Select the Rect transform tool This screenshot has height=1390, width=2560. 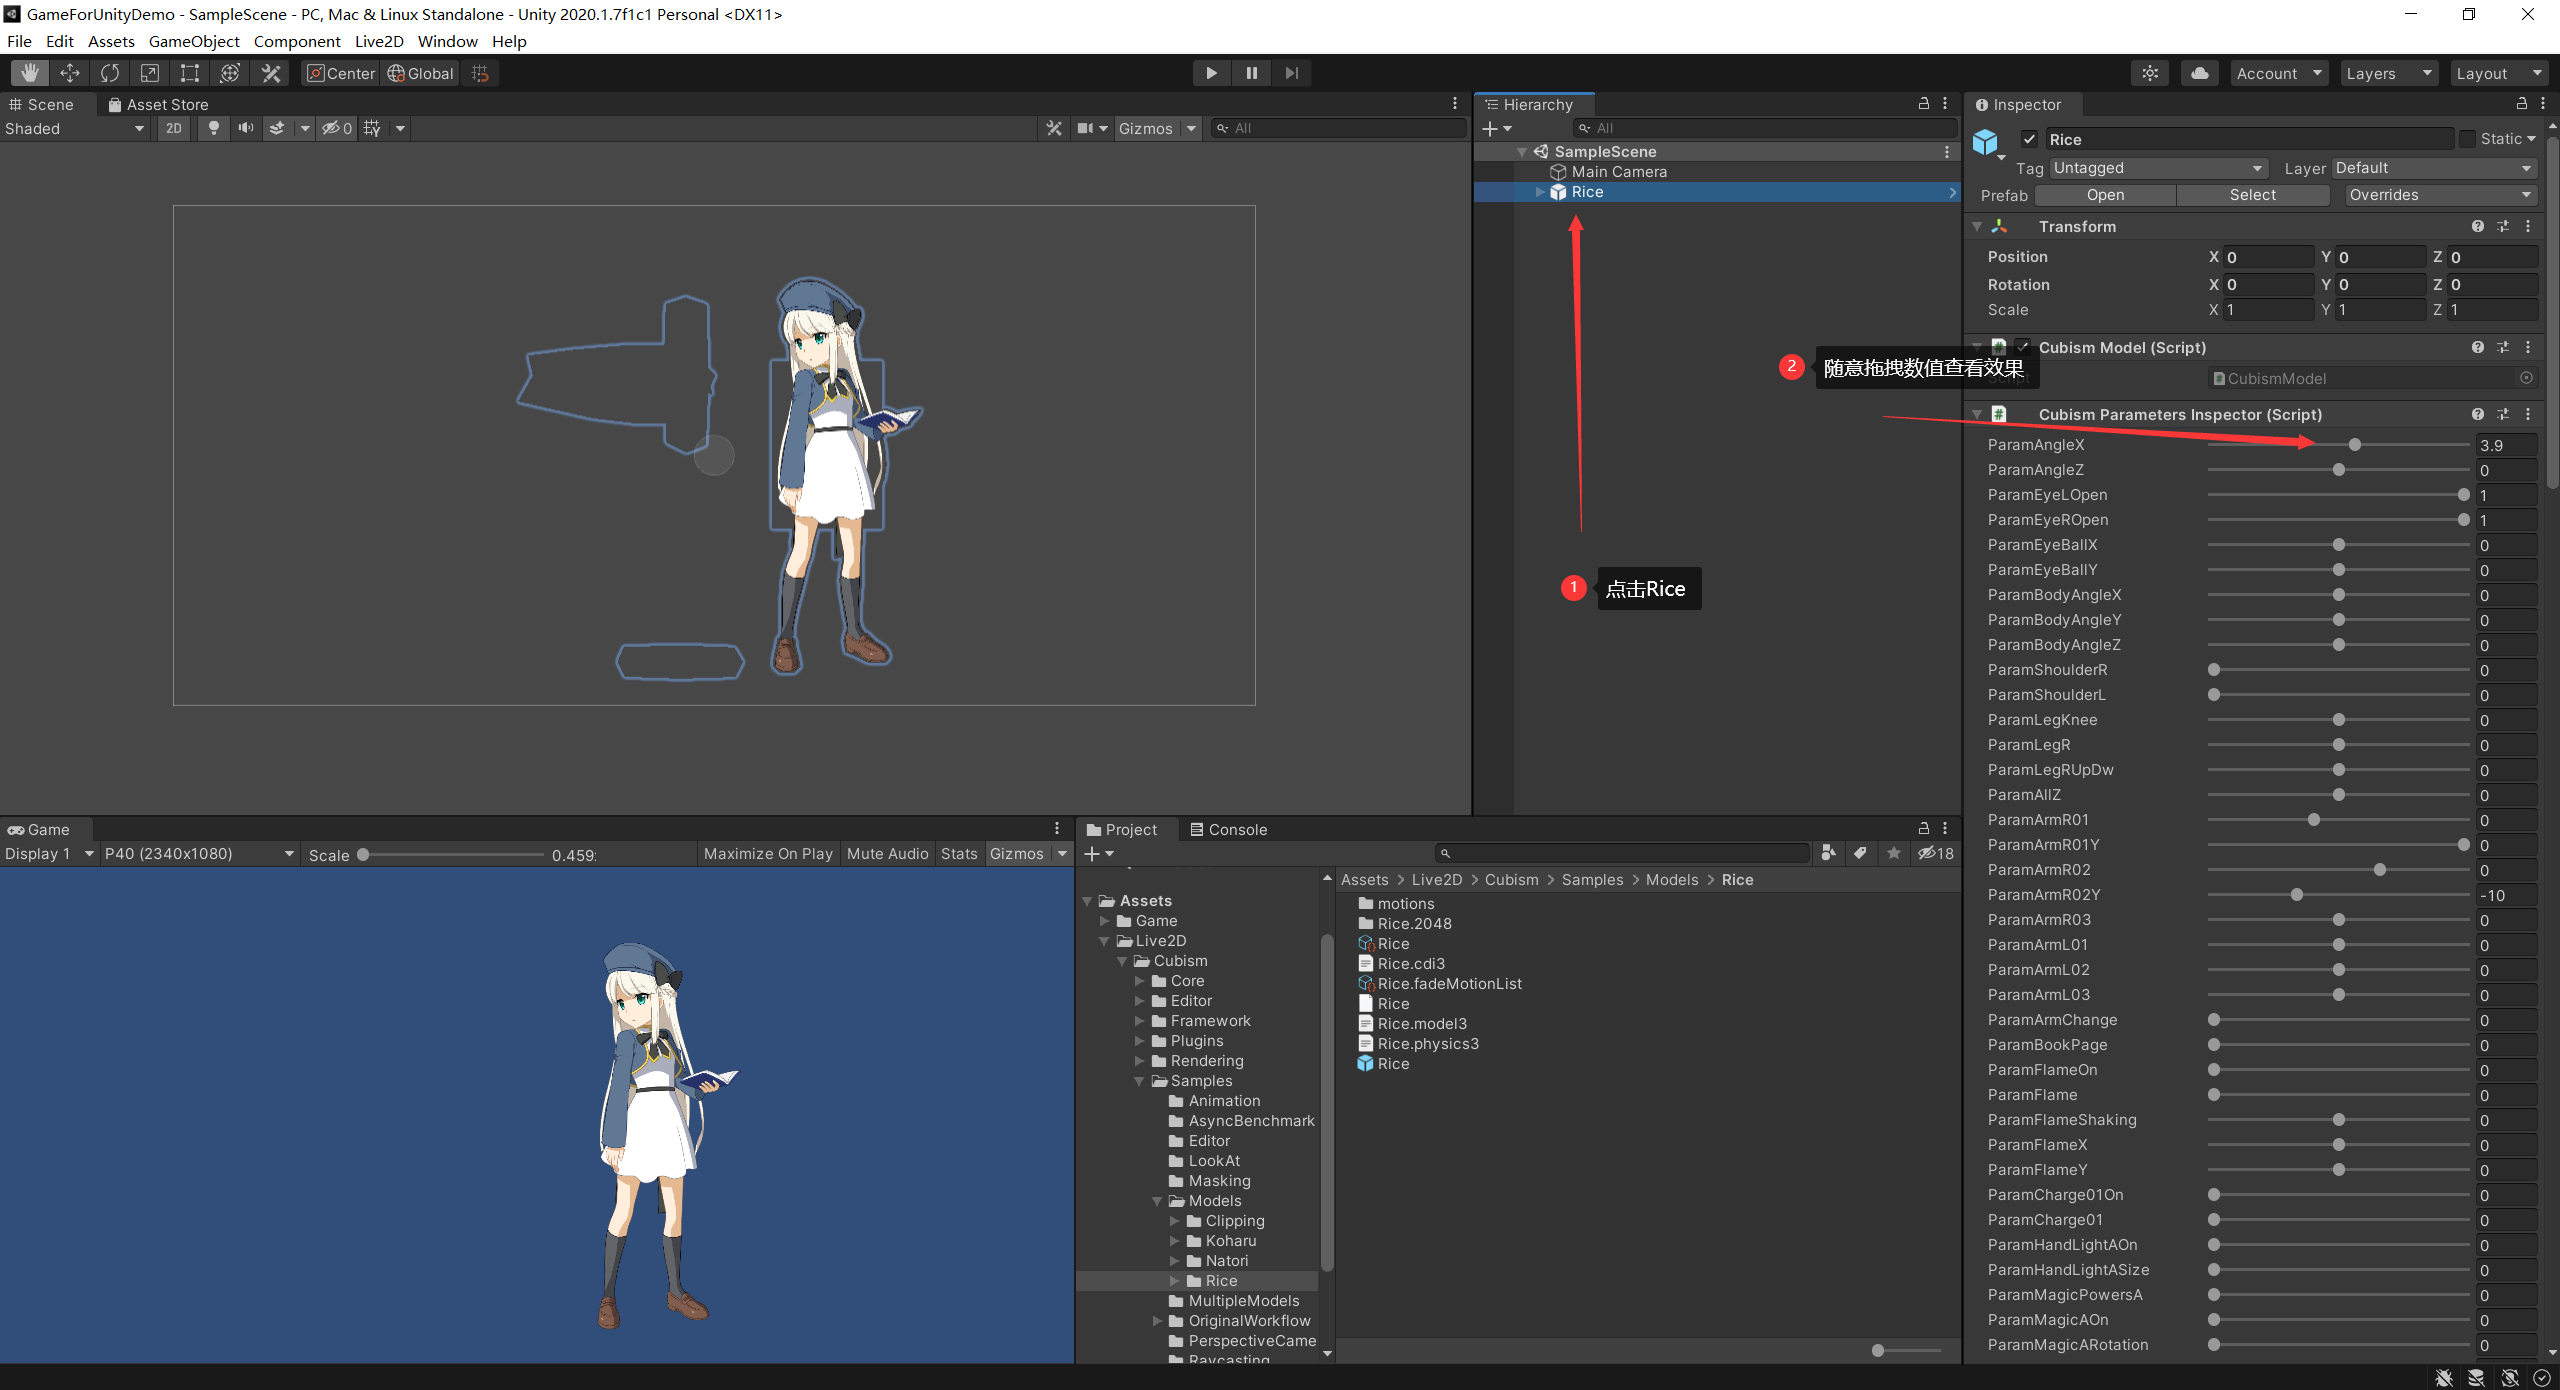point(190,73)
